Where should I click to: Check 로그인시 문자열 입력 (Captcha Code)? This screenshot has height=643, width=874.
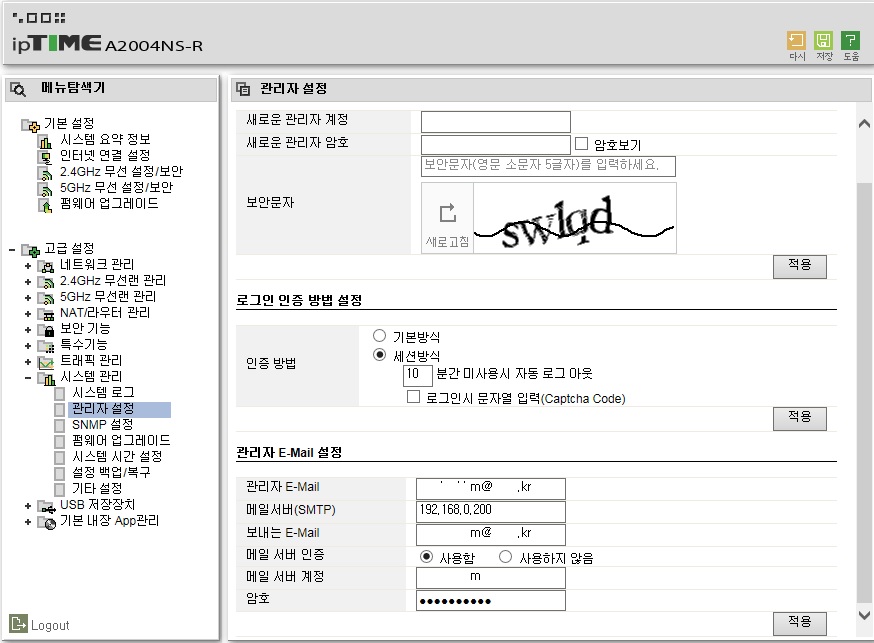pos(414,397)
